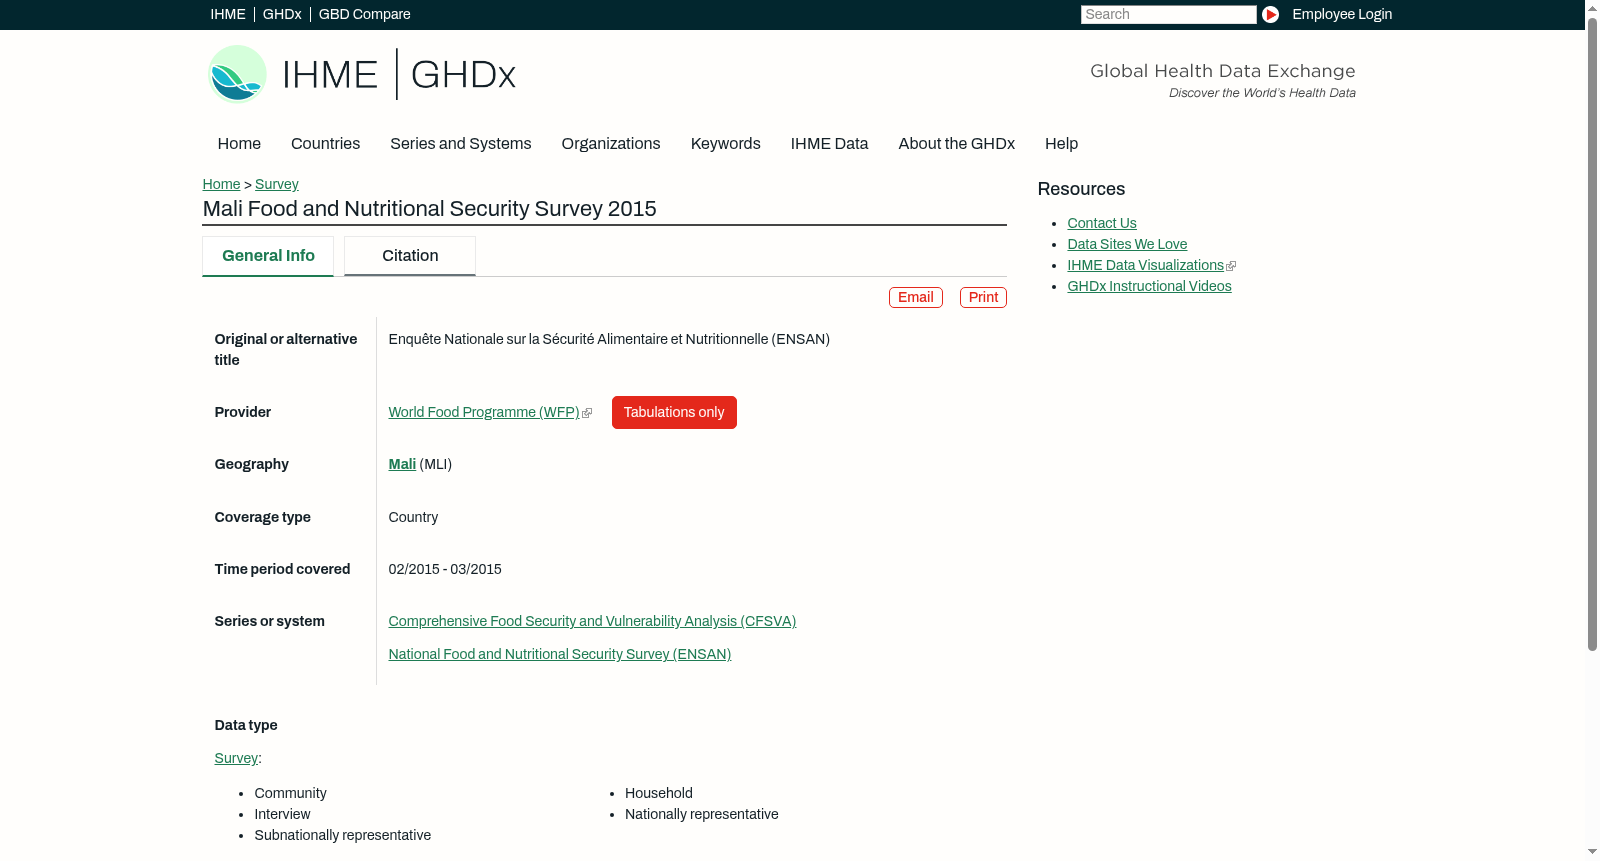Click the Employee Login link

pos(1342,14)
